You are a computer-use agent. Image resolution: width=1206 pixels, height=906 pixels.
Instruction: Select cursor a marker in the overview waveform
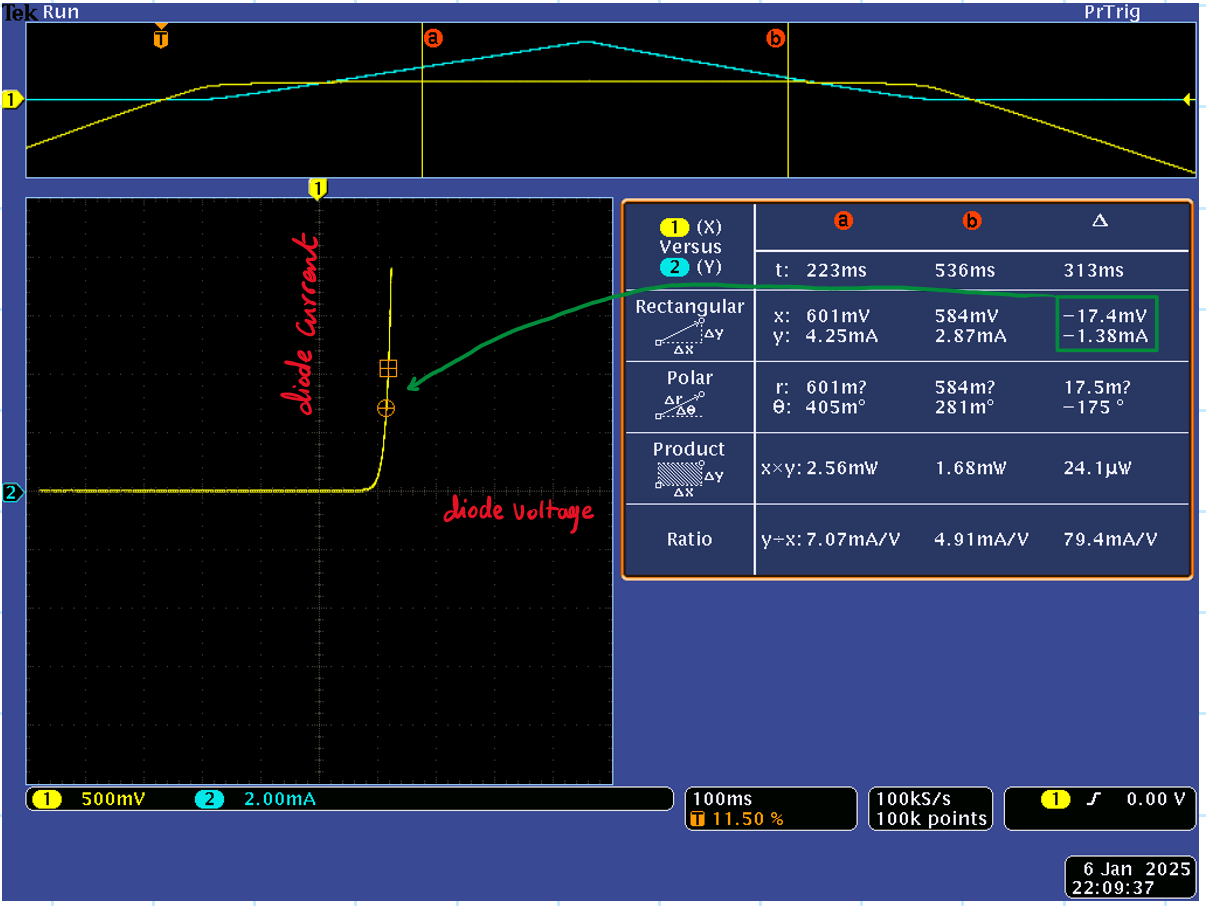click(x=433, y=38)
